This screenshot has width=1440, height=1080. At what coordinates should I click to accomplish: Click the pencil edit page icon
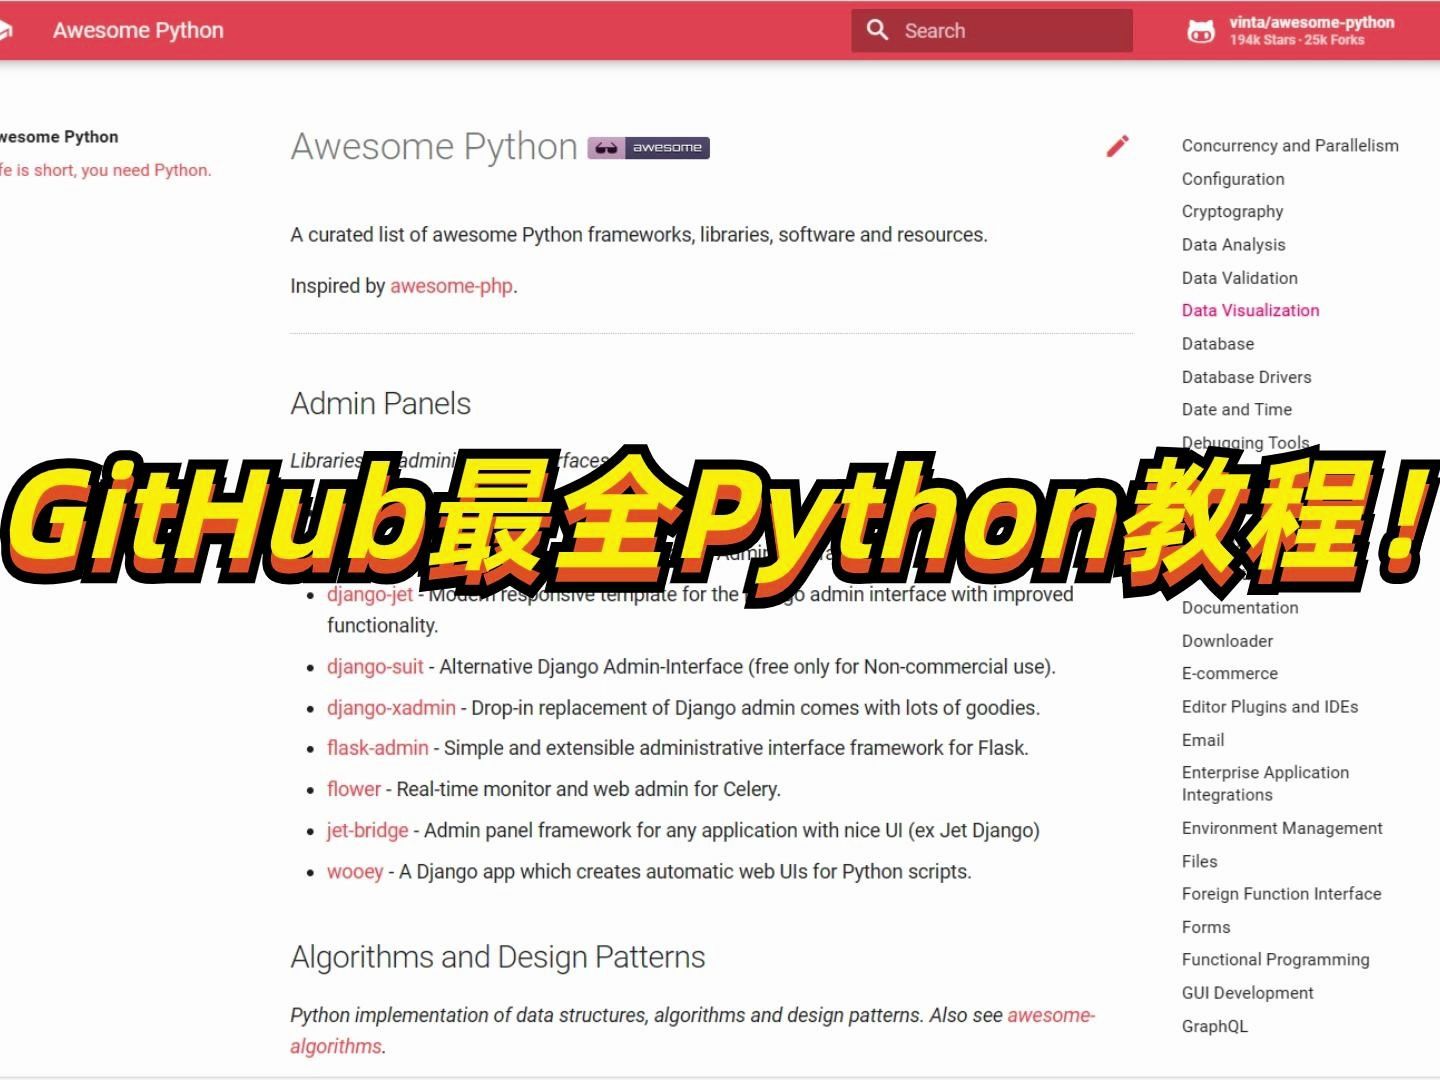click(1117, 146)
